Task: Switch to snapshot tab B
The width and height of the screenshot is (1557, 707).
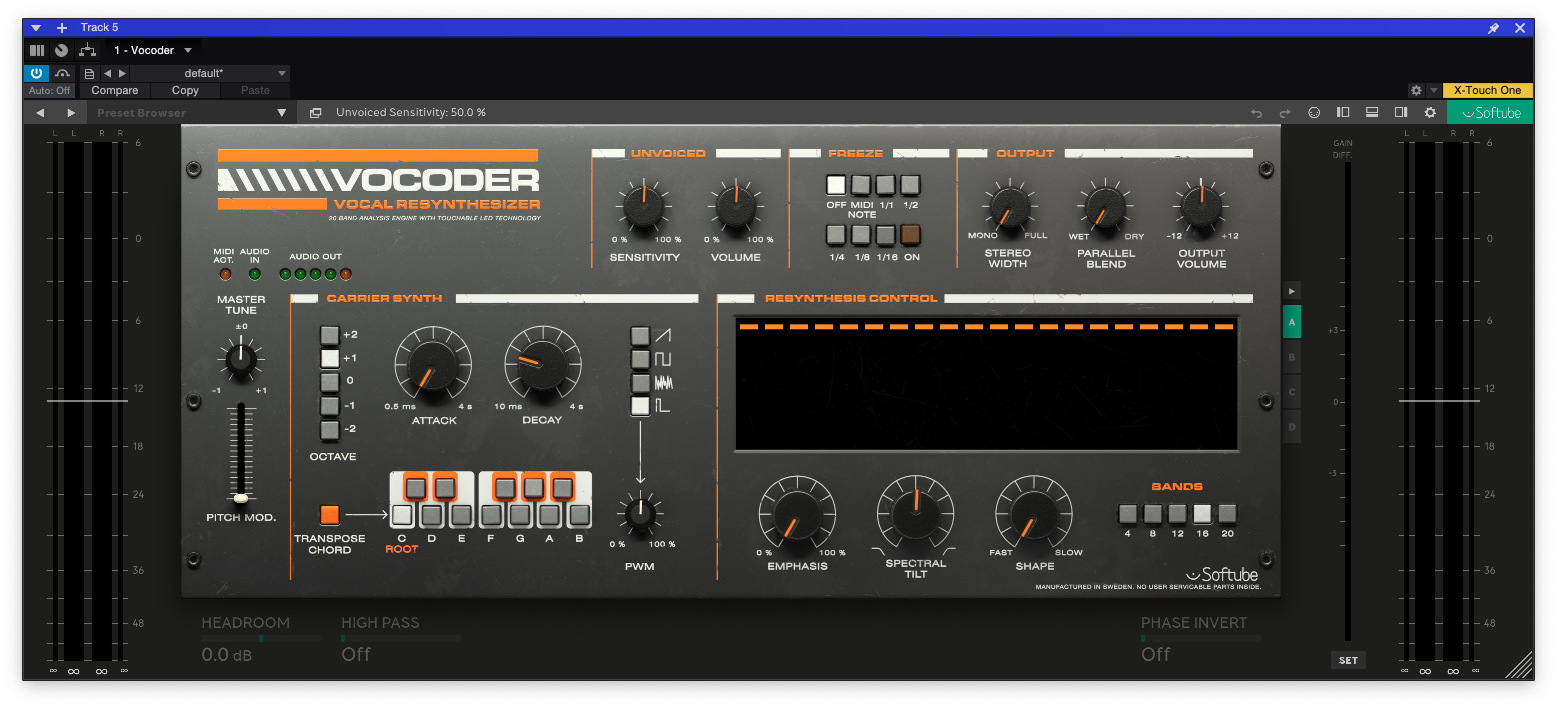Action: pos(1292,357)
